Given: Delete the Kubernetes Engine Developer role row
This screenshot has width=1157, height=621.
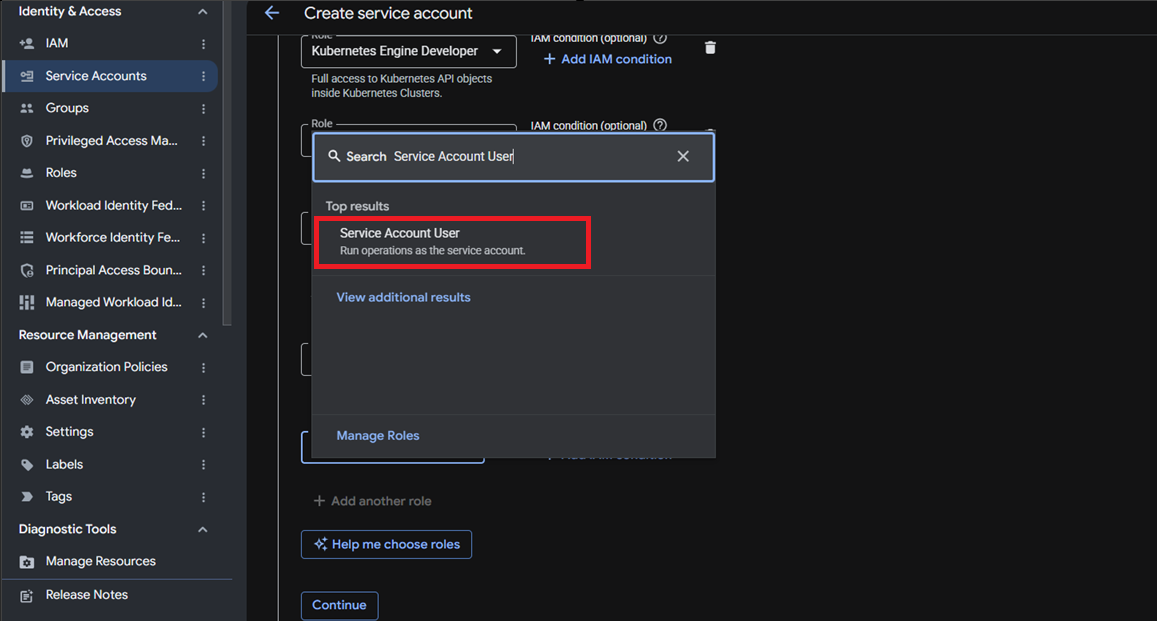Looking at the screenshot, I should (x=710, y=48).
